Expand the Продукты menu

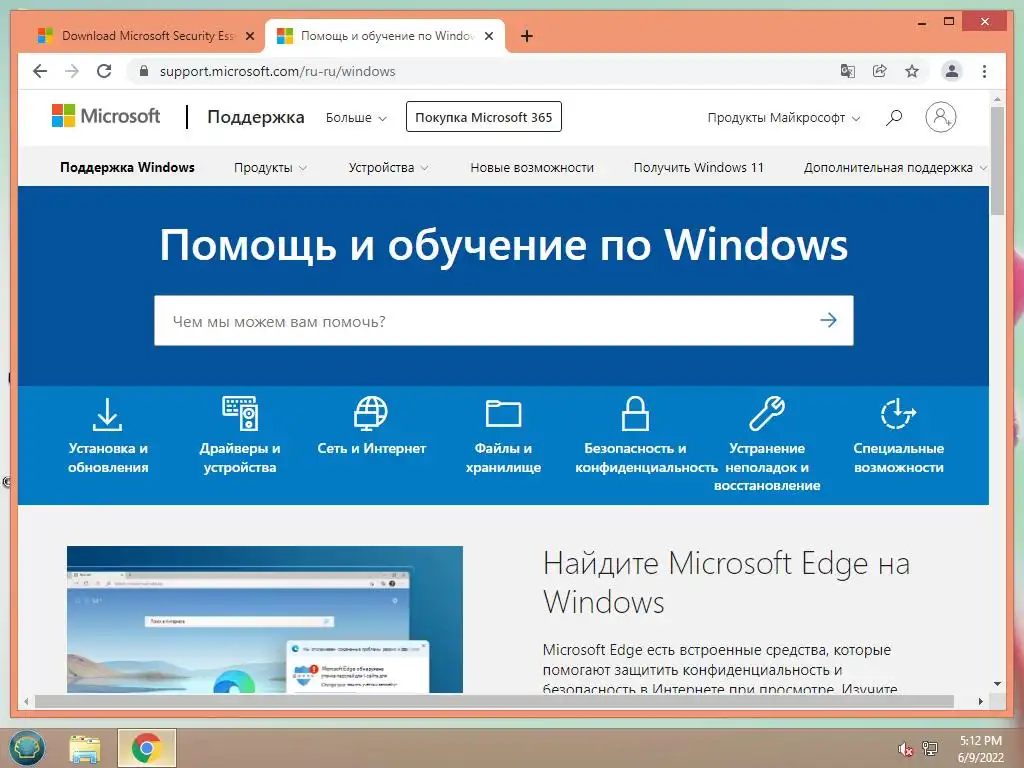click(270, 168)
